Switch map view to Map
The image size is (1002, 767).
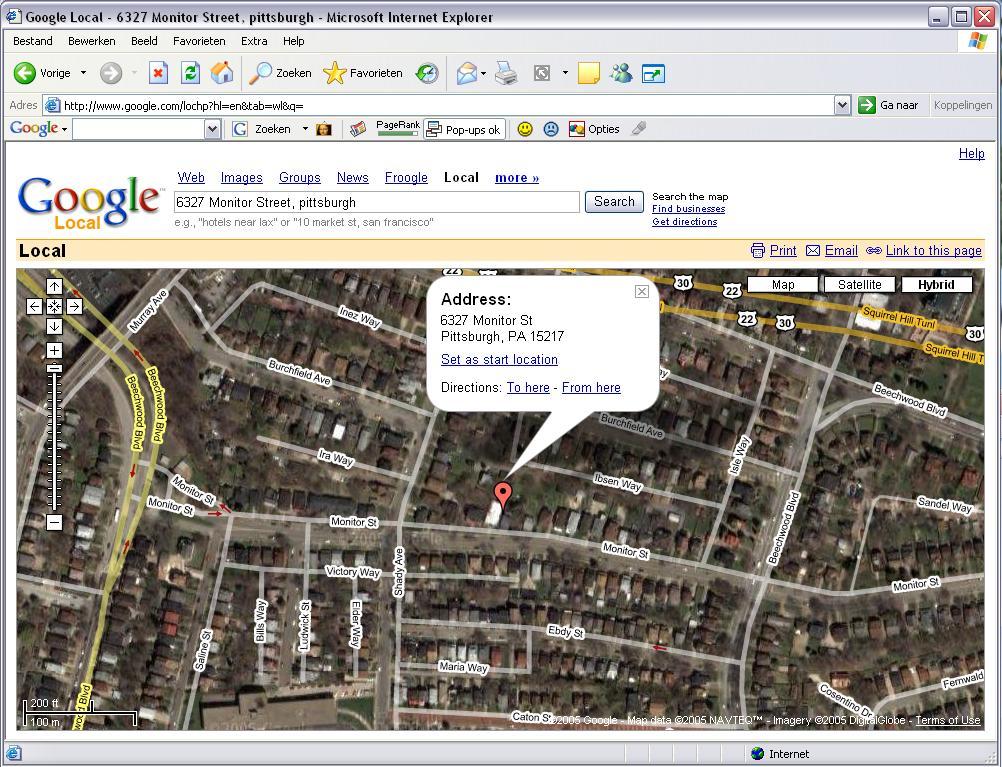783,284
